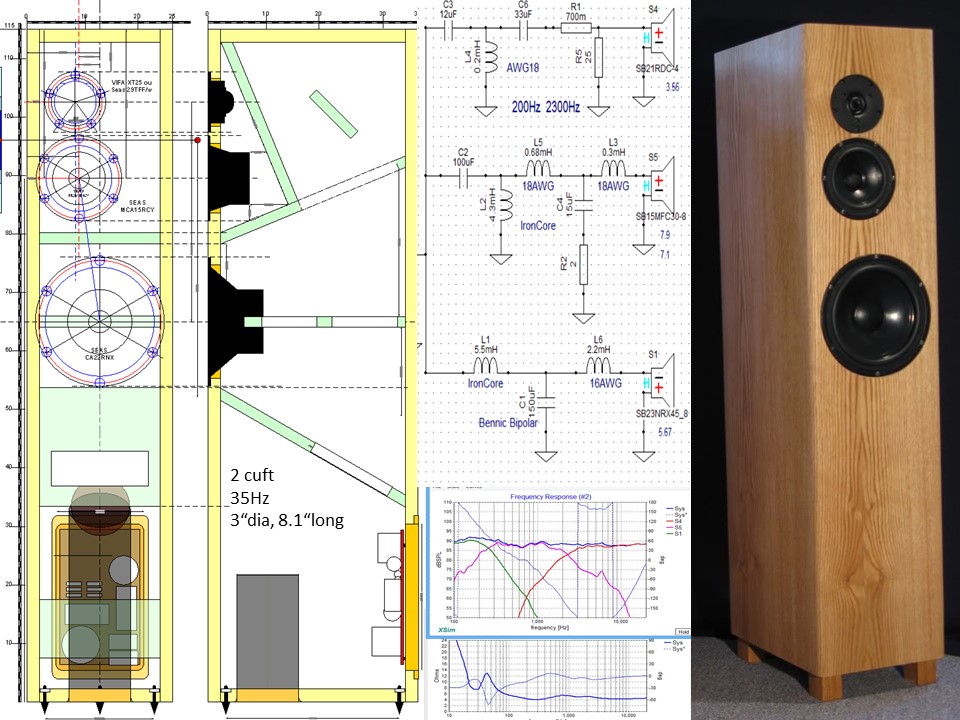Screen dimensions: 960x720
Task: Click the S1 entry in the graph legend
Action: tap(674, 534)
